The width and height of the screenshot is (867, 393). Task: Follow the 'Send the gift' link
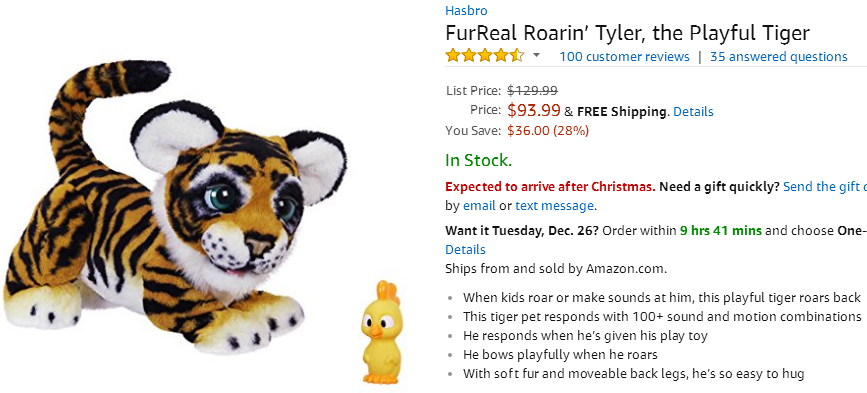(x=824, y=187)
